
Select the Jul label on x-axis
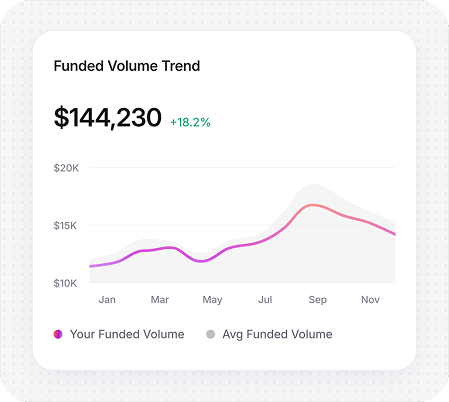pyautogui.click(x=265, y=300)
